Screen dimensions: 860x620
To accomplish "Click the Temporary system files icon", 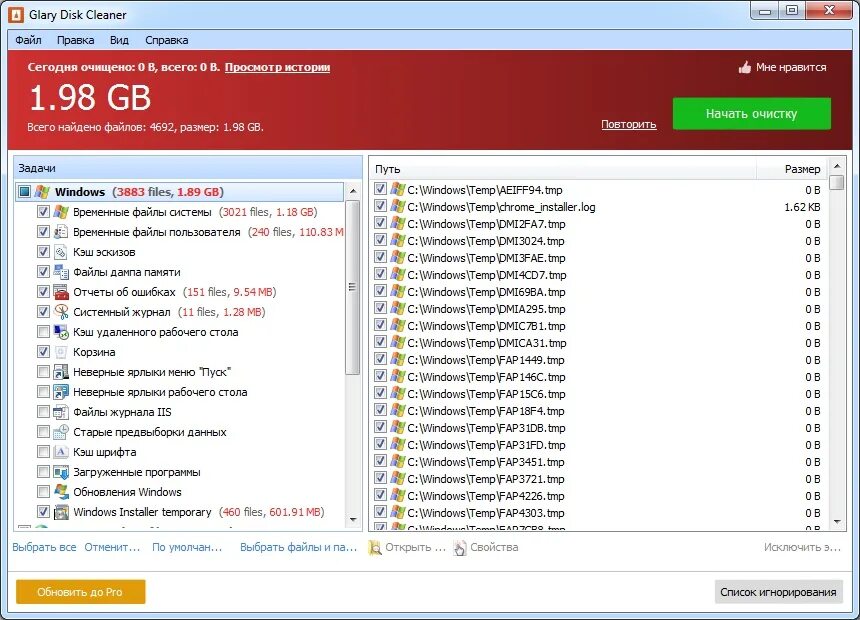I will [61, 212].
